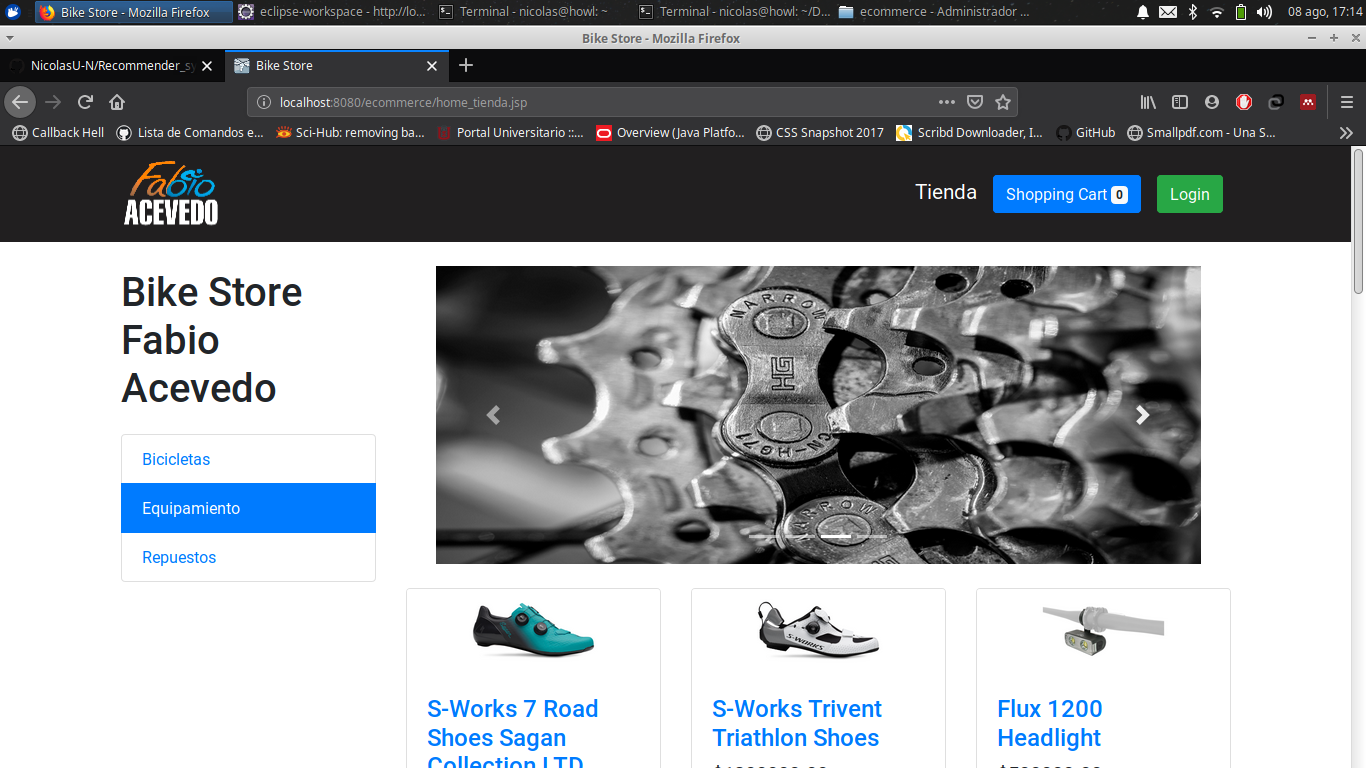
Task: Save page to Pocket
Action: (975, 102)
